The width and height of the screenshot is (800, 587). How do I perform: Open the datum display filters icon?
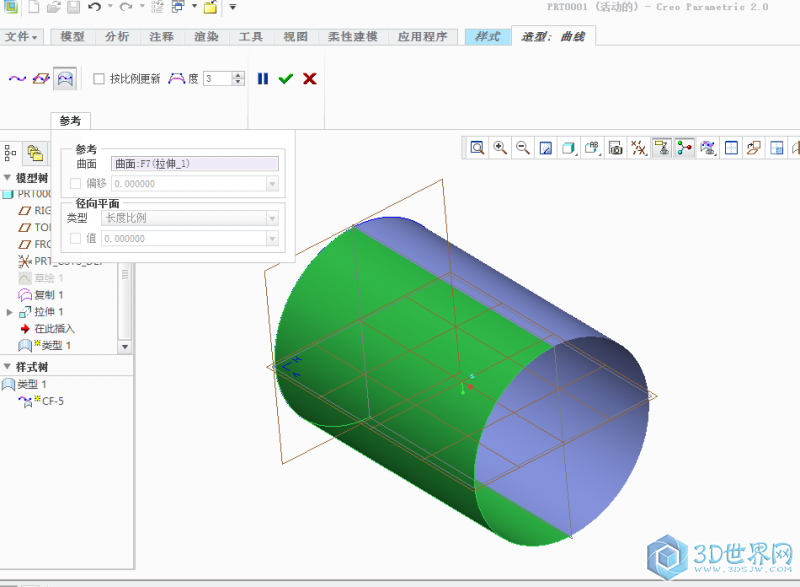(x=639, y=148)
